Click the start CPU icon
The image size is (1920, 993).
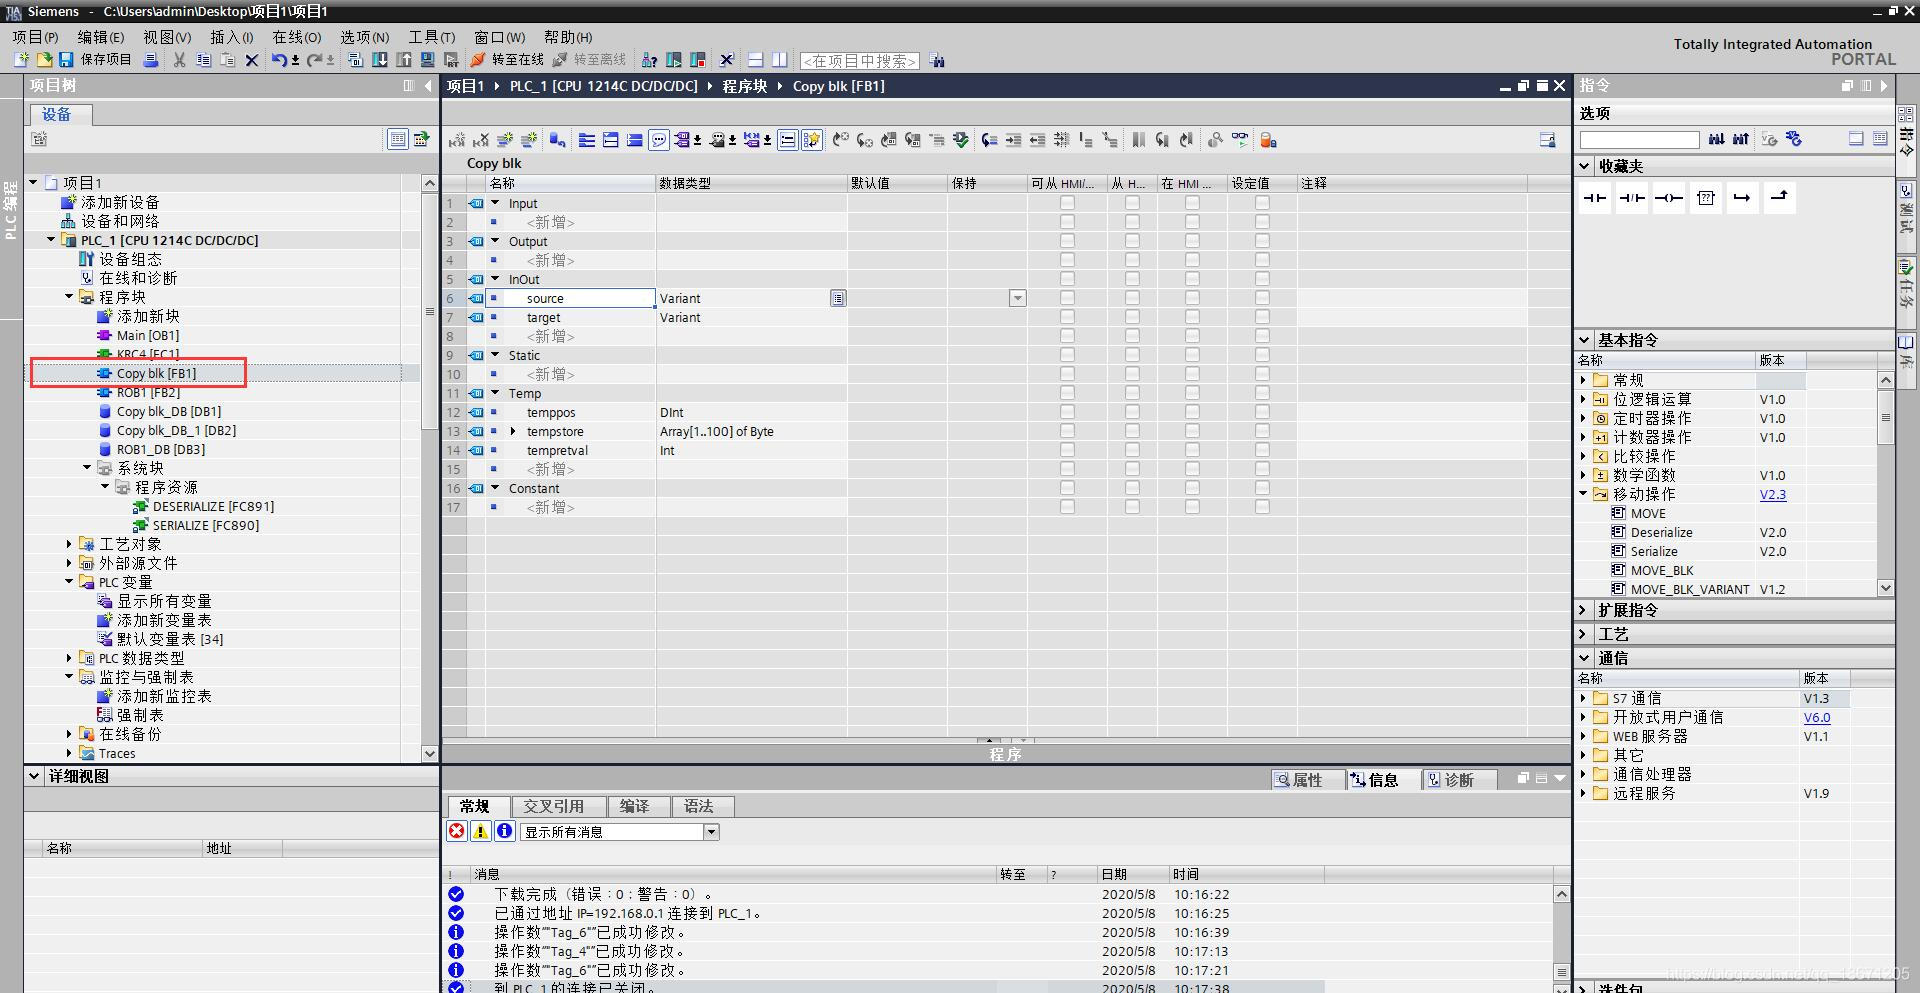674,60
